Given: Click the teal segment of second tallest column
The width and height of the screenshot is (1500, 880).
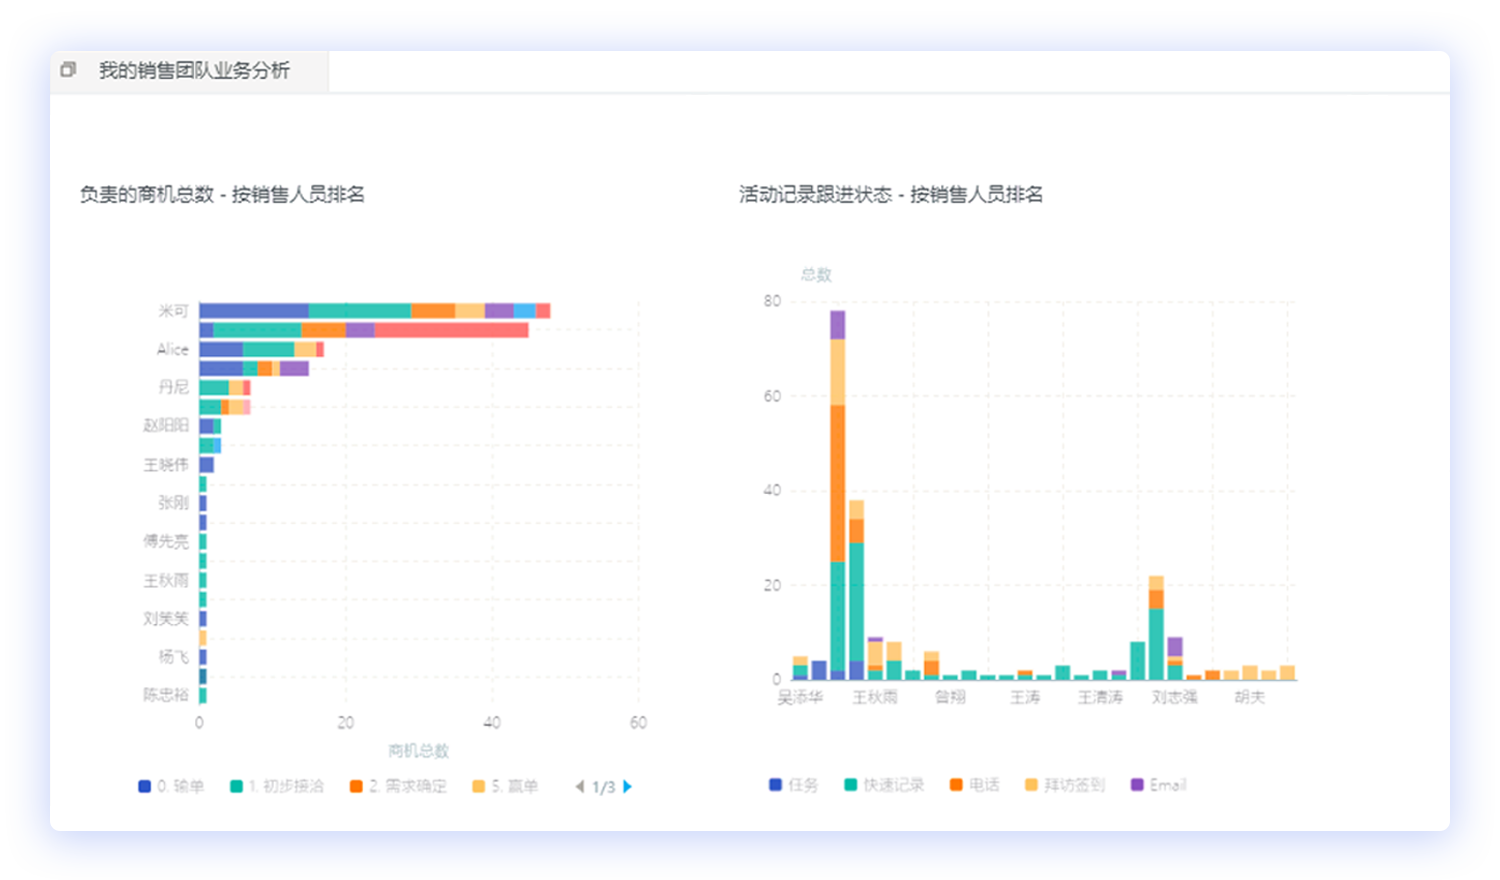Looking at the screenshot, I should pyautogui.click(x=856, y=602).
